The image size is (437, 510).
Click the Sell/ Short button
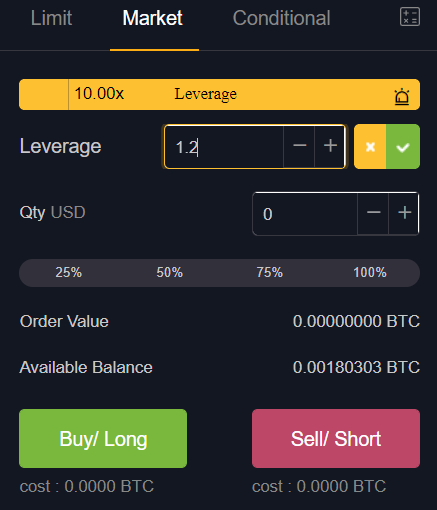click(x=336, y=438)
